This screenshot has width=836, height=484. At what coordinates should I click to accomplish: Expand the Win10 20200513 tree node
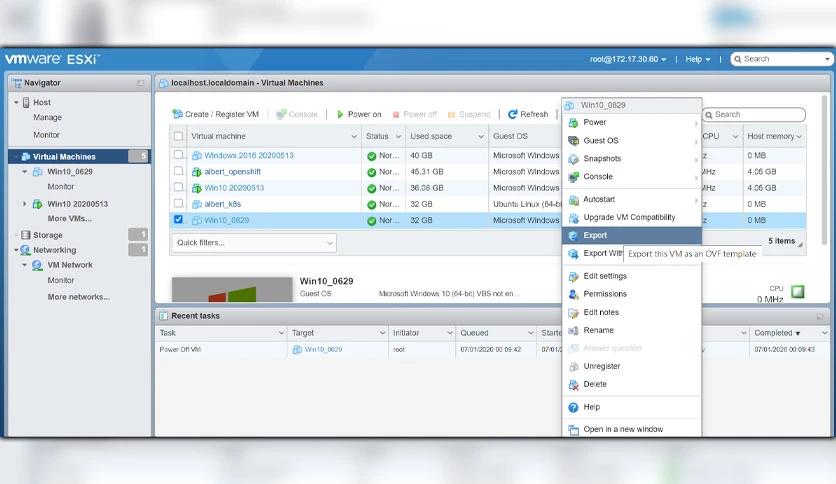[25, 204]
